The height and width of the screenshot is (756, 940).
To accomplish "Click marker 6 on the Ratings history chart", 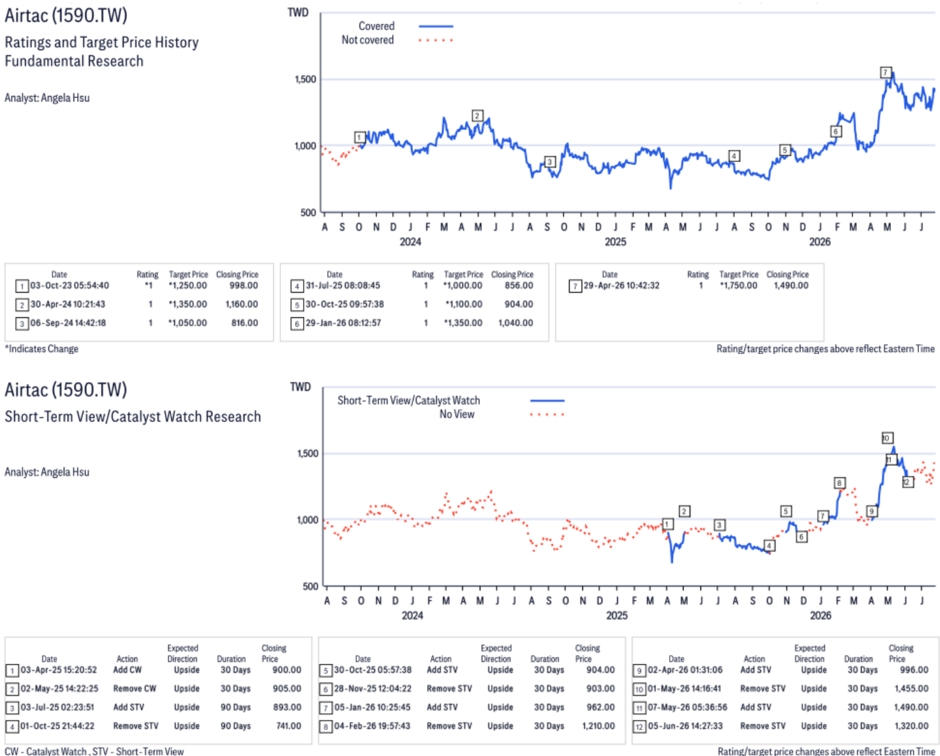I will pos(836,131).
